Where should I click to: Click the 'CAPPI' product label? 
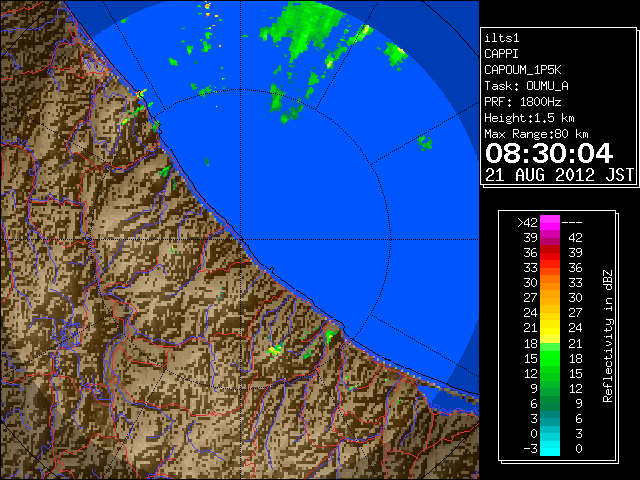pyautogui.click(x=501, y=54)
